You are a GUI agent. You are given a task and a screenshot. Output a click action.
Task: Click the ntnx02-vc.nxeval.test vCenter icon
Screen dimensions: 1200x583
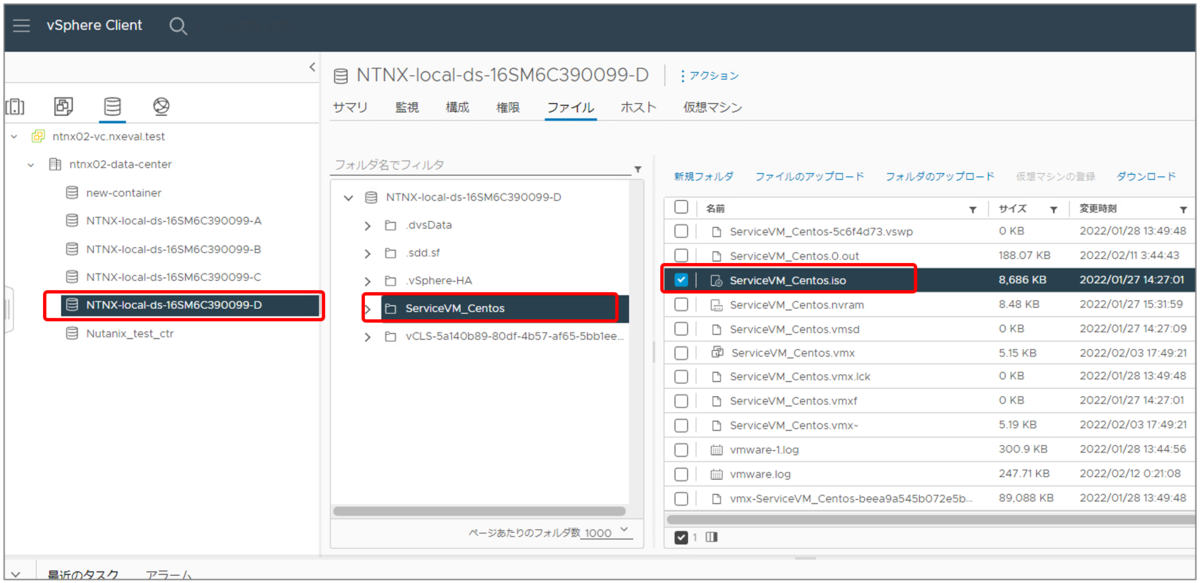pos(39,136)
